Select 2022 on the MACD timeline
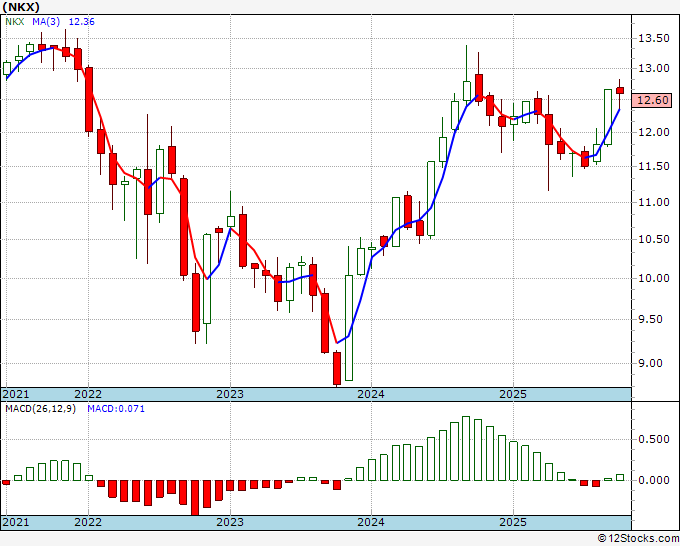 (x=88, y=522)
